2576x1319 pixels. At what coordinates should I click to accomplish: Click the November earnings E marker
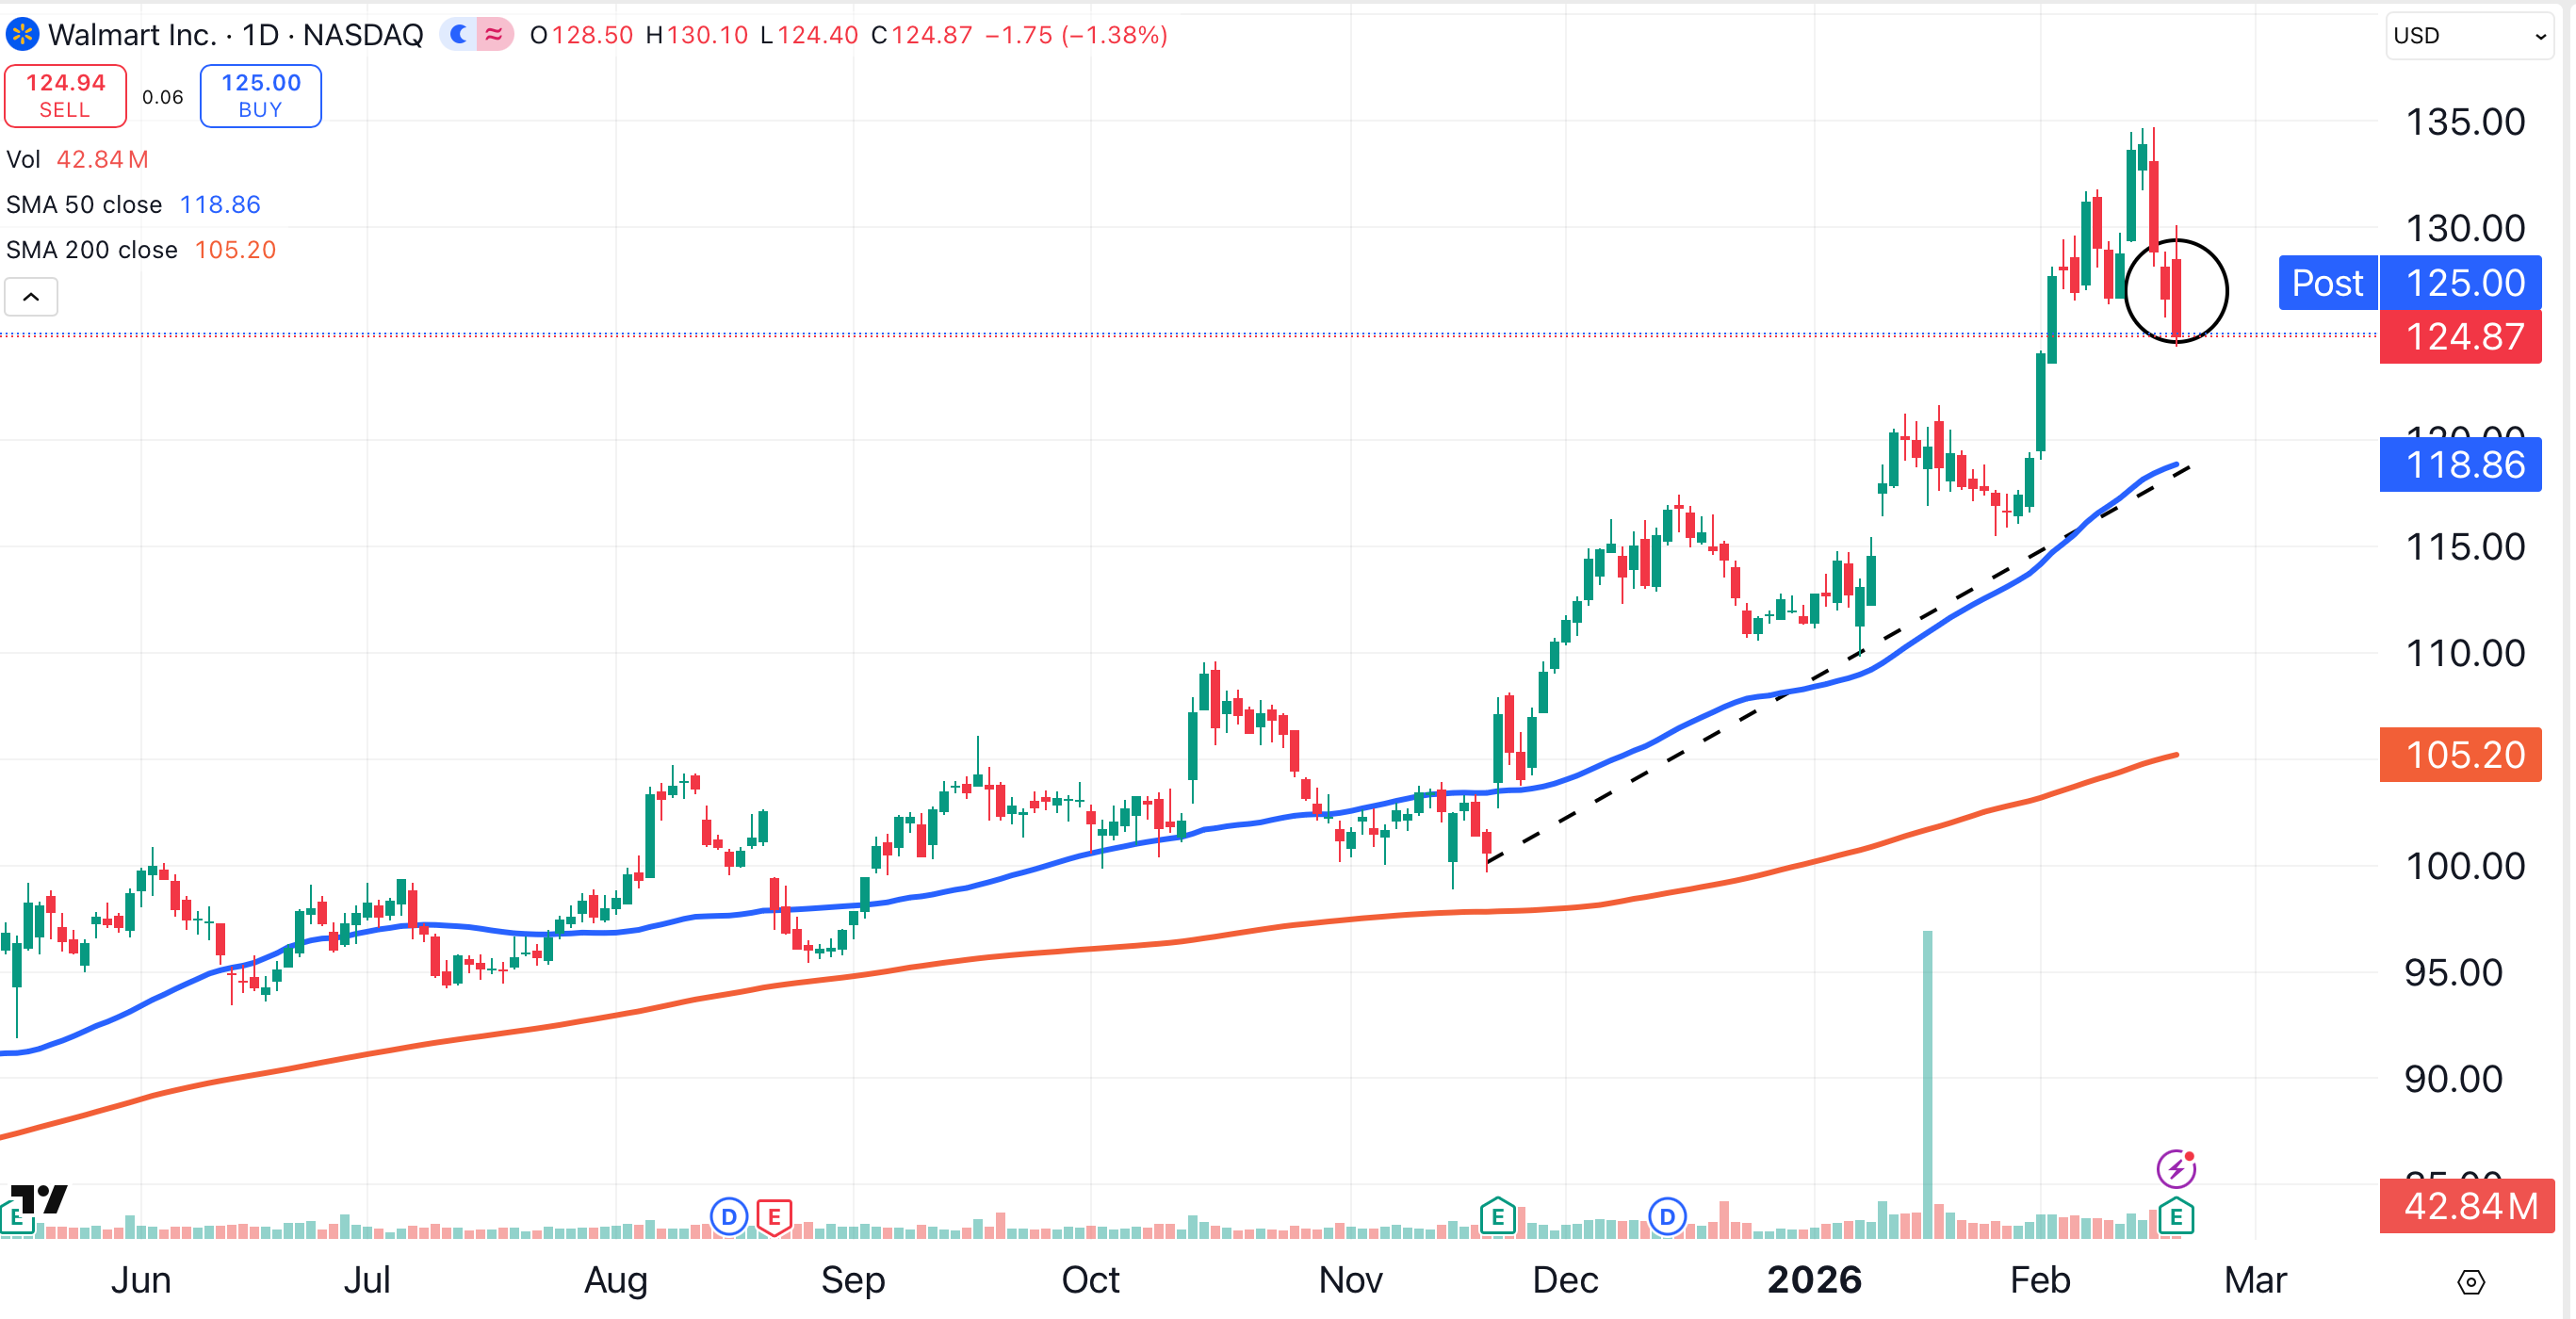tap(1497, 1217)
